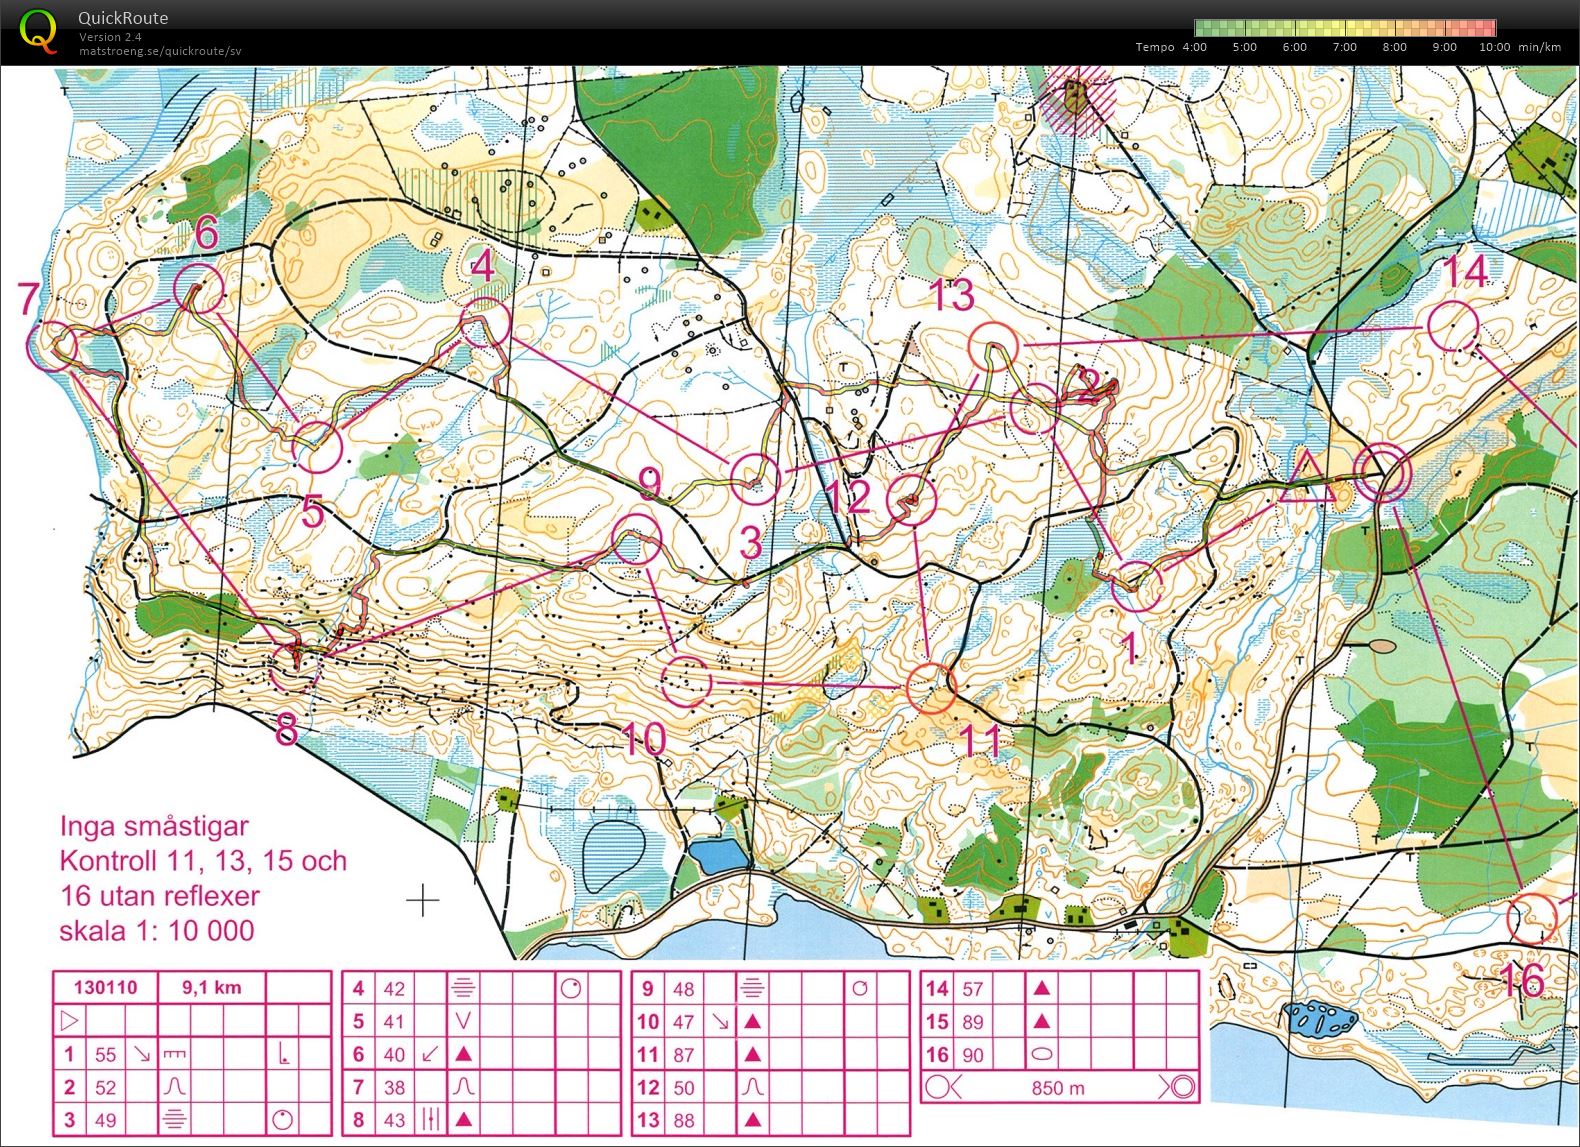Viewport: 1580px width, 1147px height.
Task: Click the "130110" cell in the control table
Action: tap(105, 987)
